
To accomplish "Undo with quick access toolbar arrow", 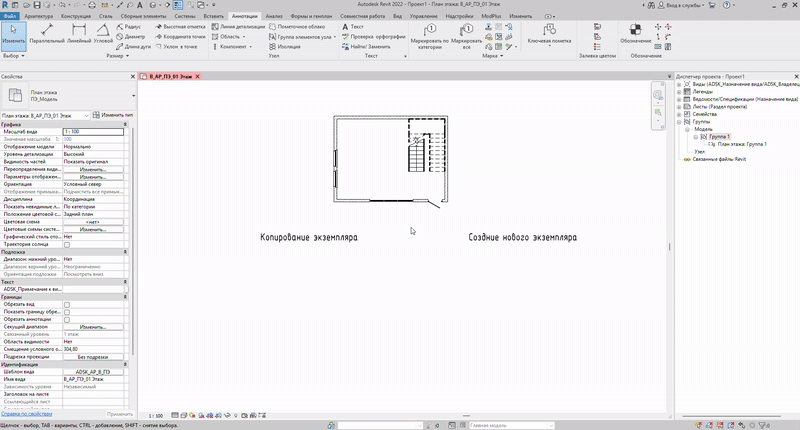I will [62, 5].
